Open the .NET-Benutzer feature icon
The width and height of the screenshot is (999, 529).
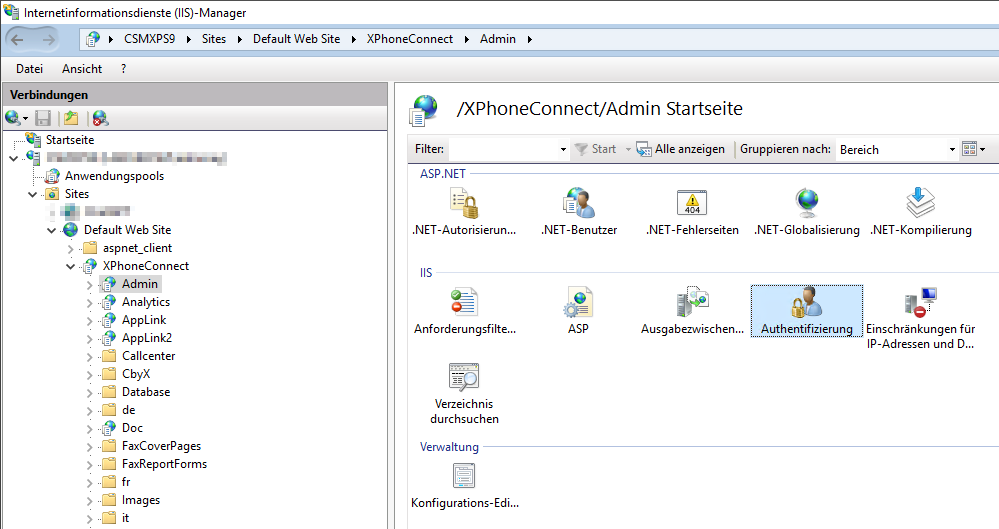579,203
